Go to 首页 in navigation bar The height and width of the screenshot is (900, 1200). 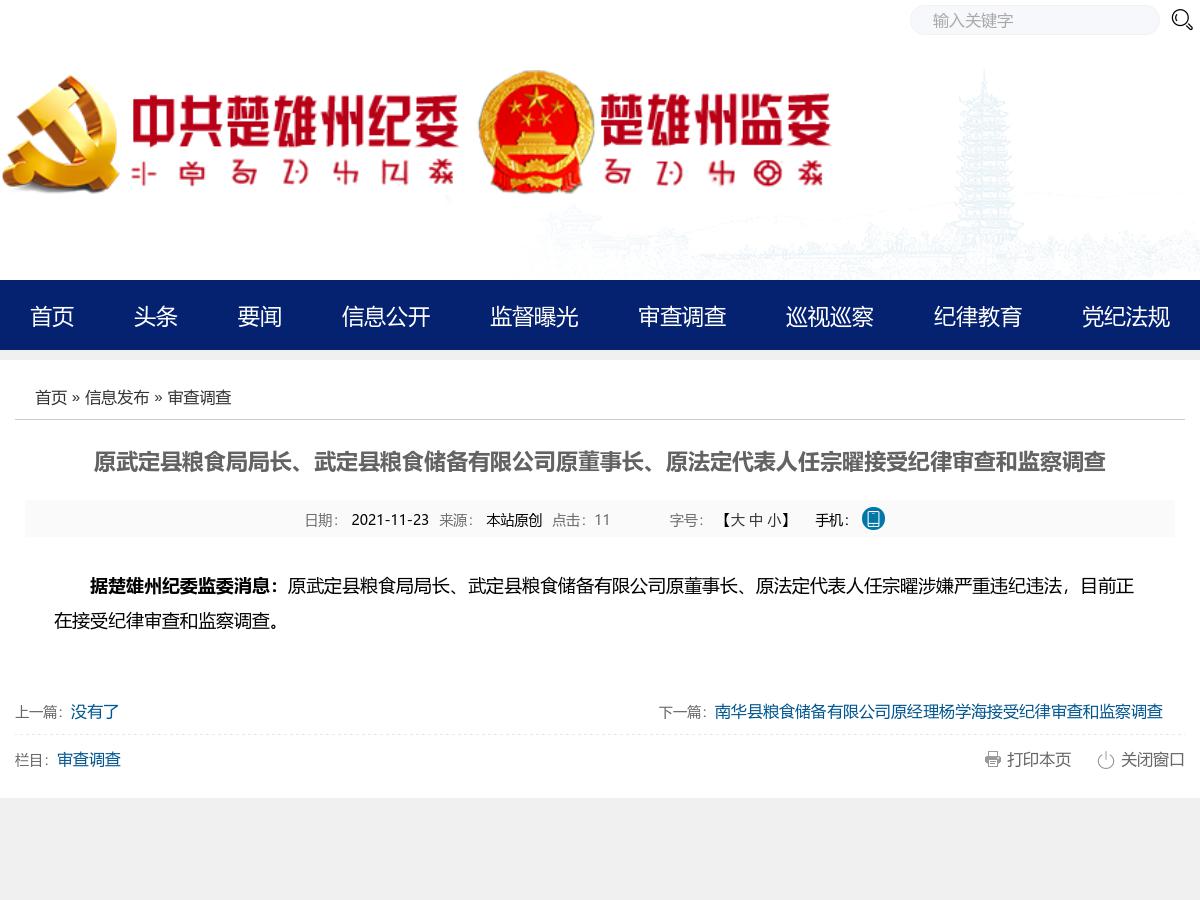coord(52,316)
